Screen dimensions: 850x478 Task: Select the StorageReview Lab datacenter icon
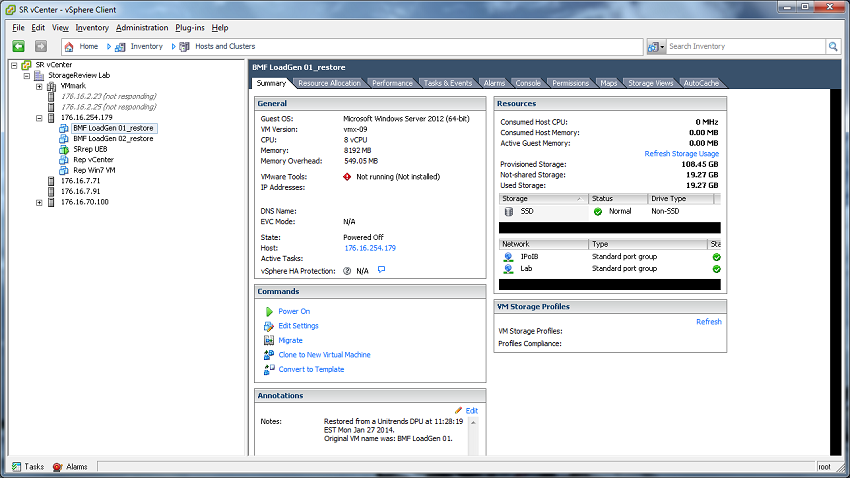point(39,75)
